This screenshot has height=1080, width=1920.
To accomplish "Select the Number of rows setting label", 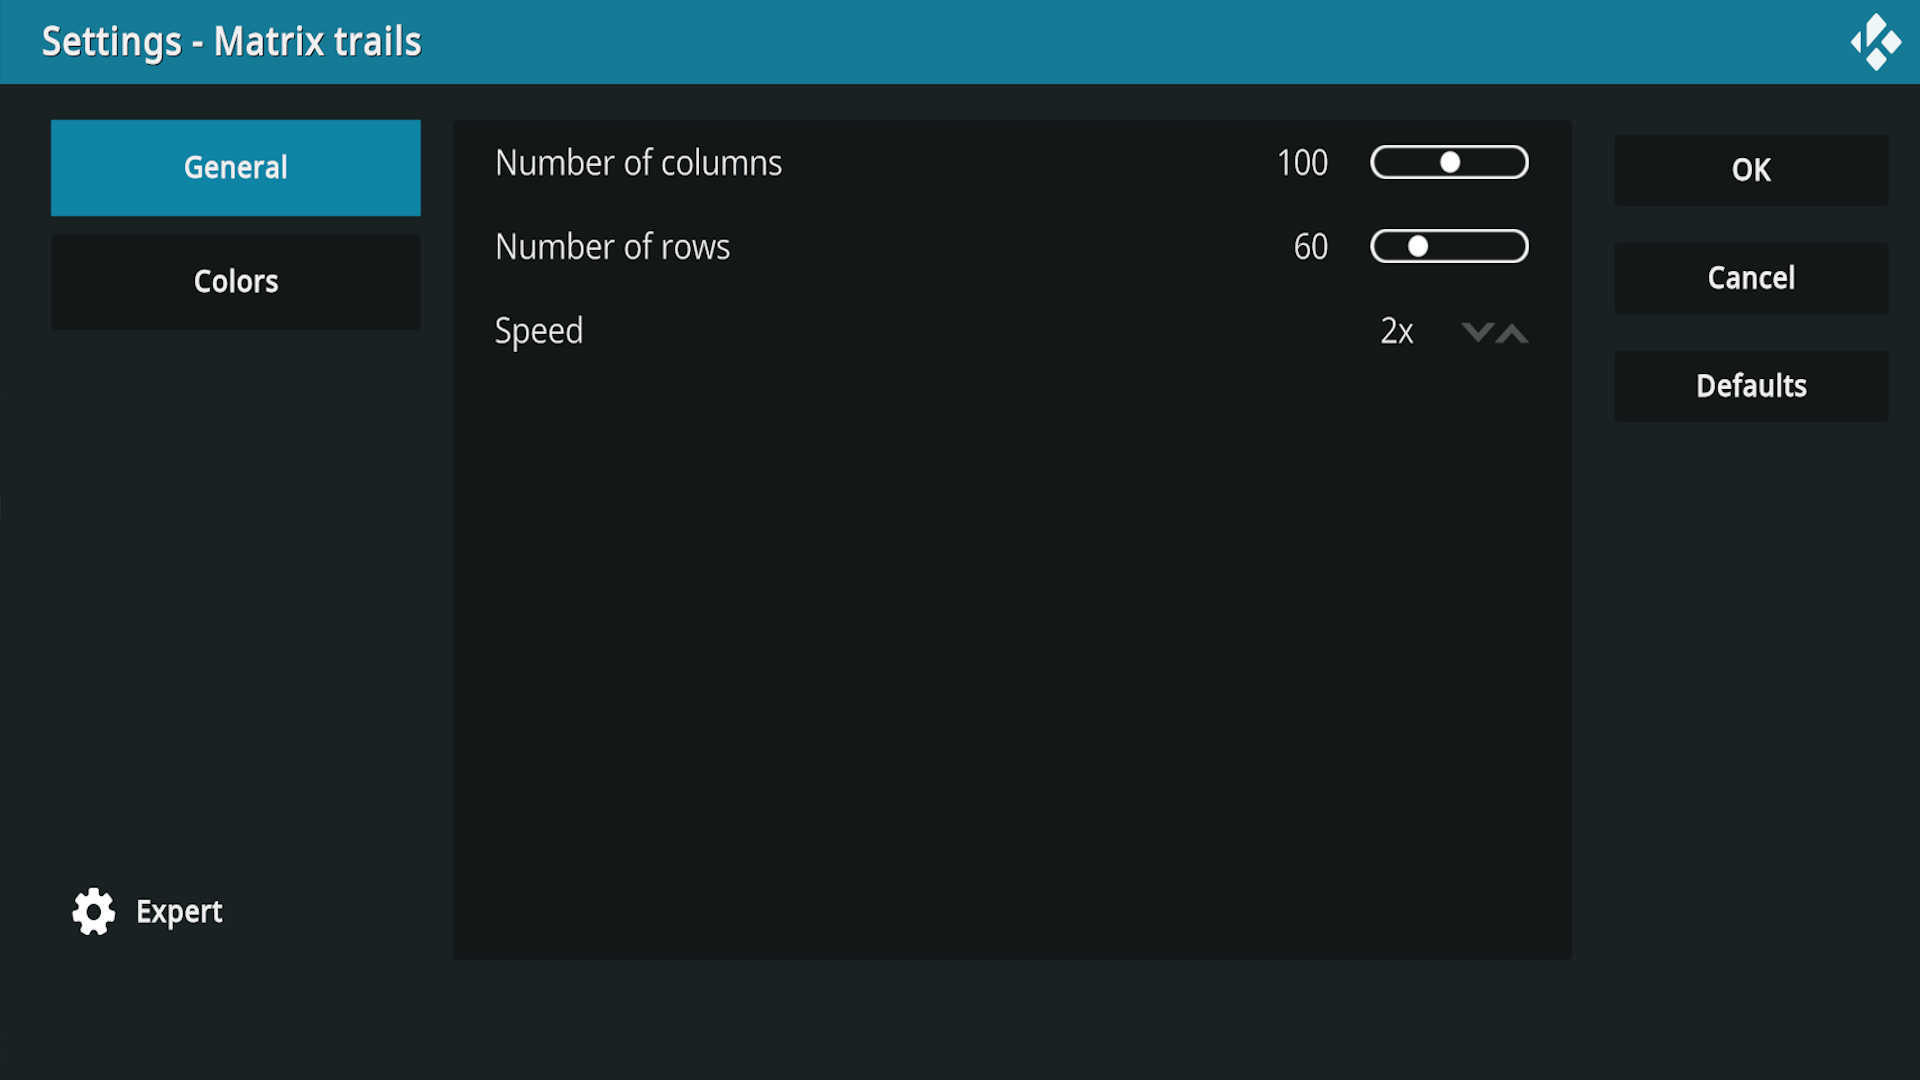I will pos(612,247).
